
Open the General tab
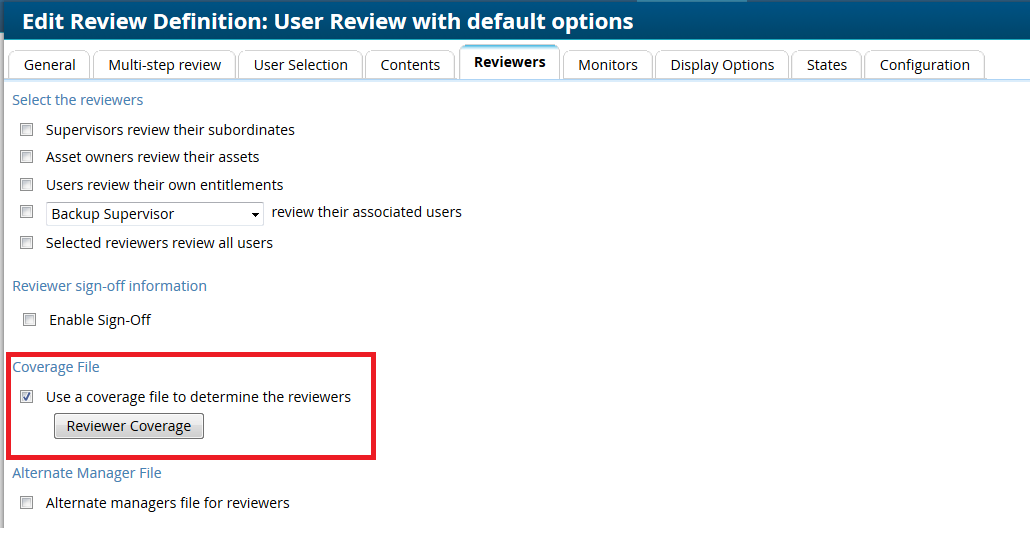[50, 65]
